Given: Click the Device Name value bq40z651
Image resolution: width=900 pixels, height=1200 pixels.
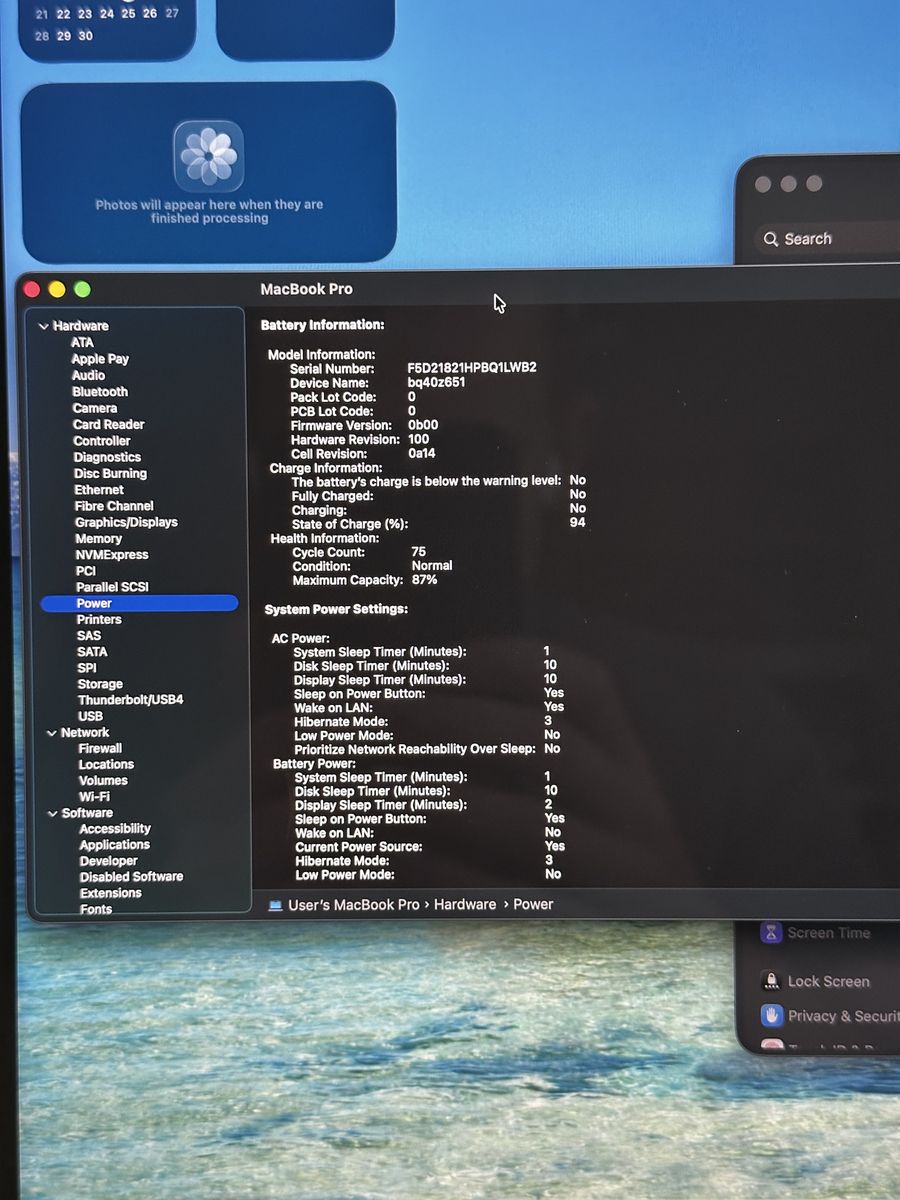Looking at the screenshot, I should click(x=436, y=383).
